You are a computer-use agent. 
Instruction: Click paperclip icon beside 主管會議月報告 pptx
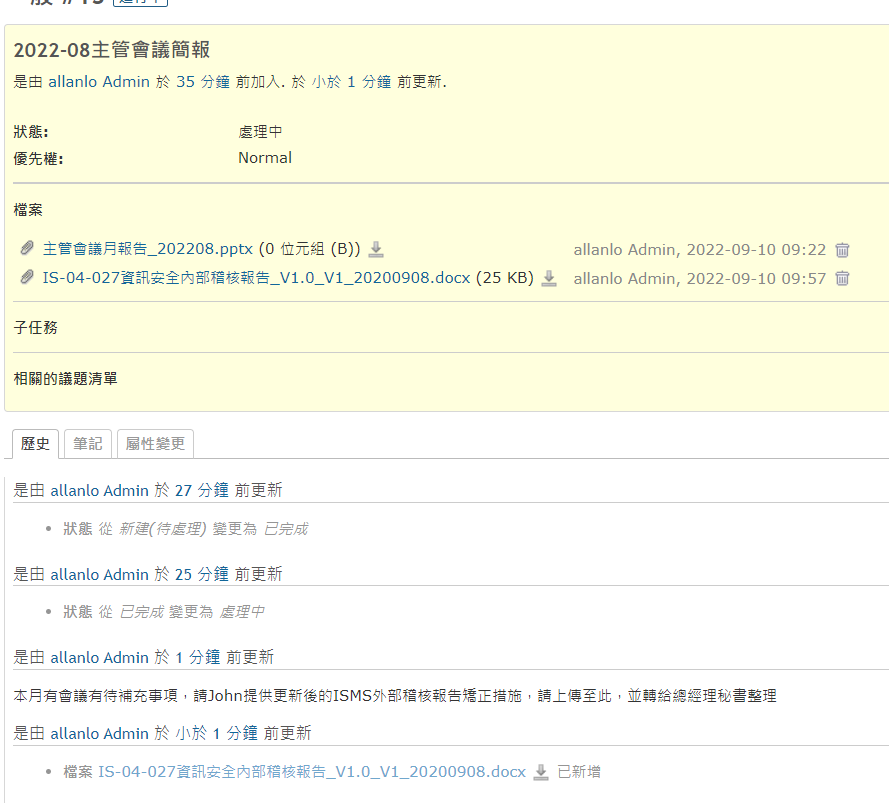coord(27,248)
